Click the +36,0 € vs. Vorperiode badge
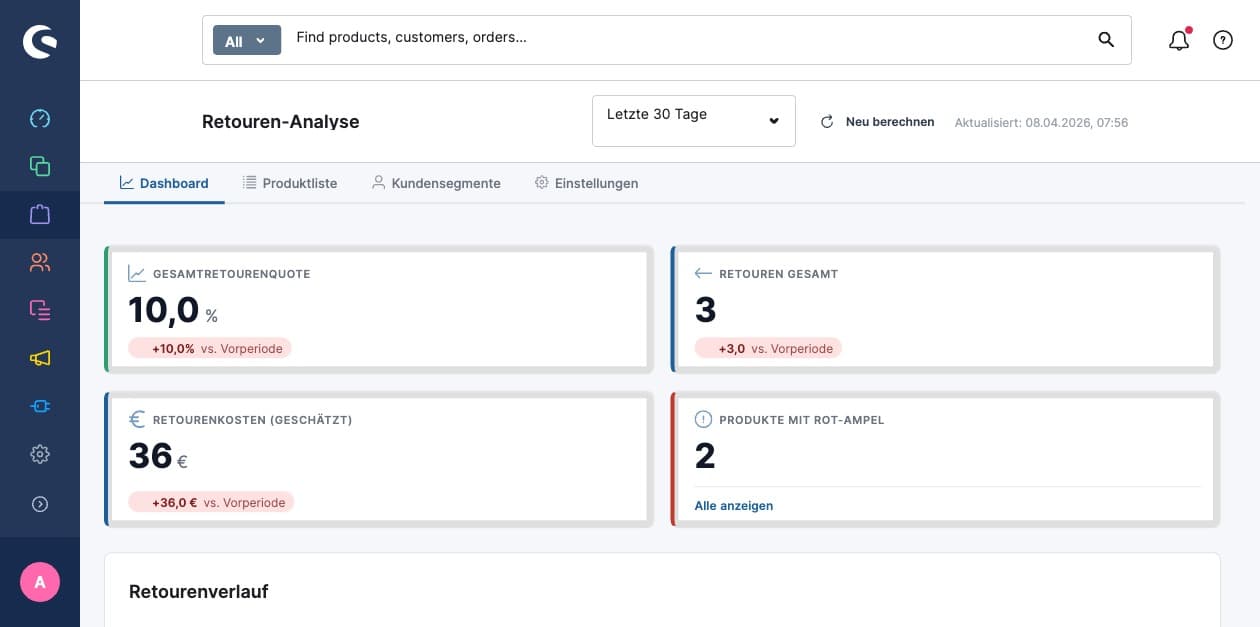Screen dimensions: 1260x627 point(211,502)
